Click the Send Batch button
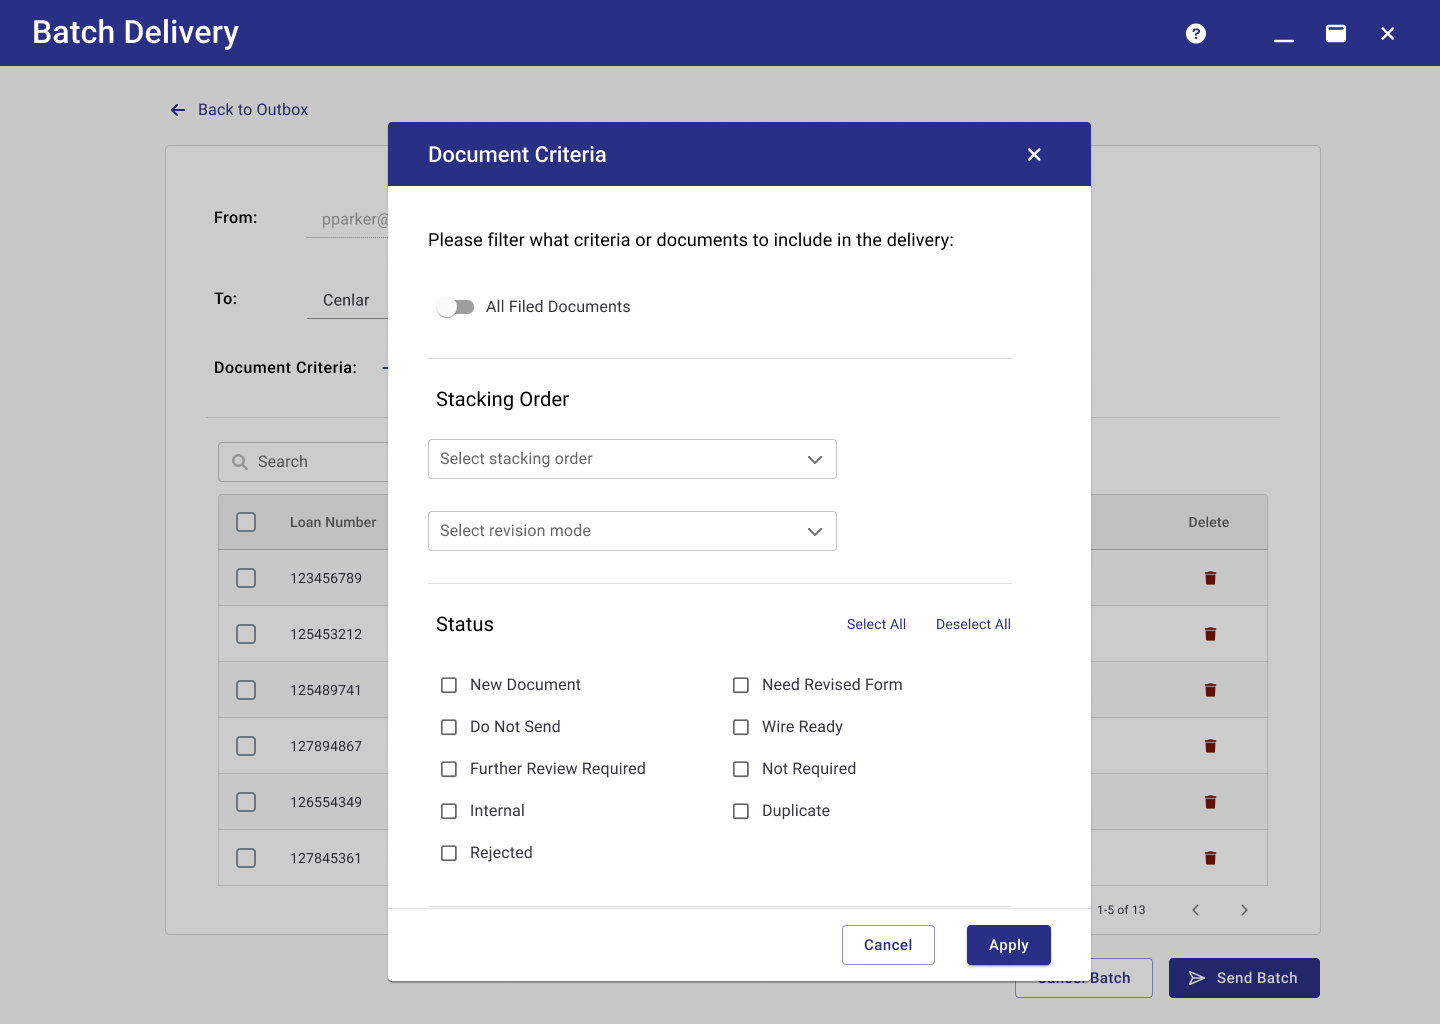The width and height of the screenshot is (1440, 1024). pyautogui.click(x=1244, y=978)
